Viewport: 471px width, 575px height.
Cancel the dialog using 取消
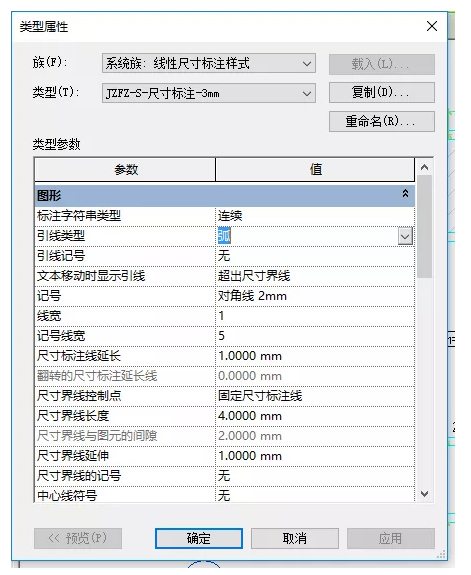pos(295,538)
